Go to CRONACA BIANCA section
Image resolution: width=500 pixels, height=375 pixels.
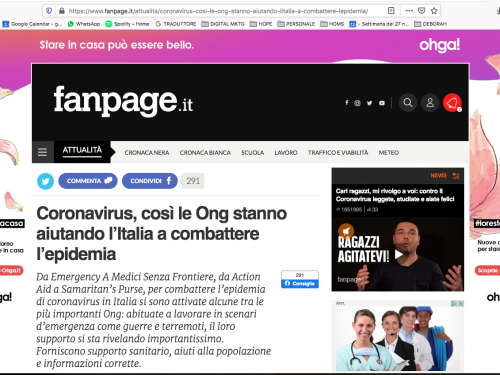[205, 152]
